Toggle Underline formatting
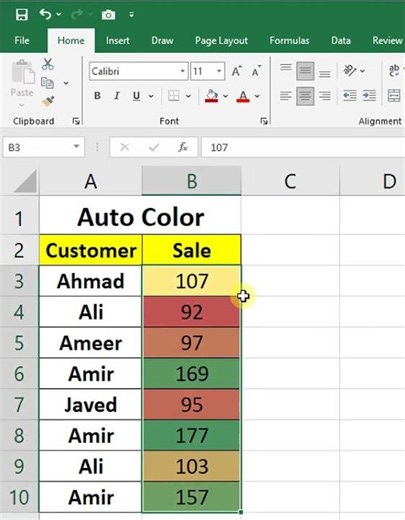The width and height of the screenshot is (405, 520). [136, 96]
